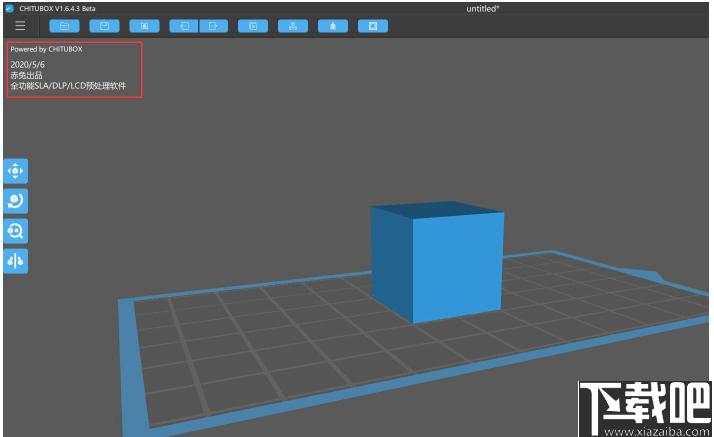Select the Mirror tool on left sidebar
This screenshot has height=437, width=714.
pos(15,261)
